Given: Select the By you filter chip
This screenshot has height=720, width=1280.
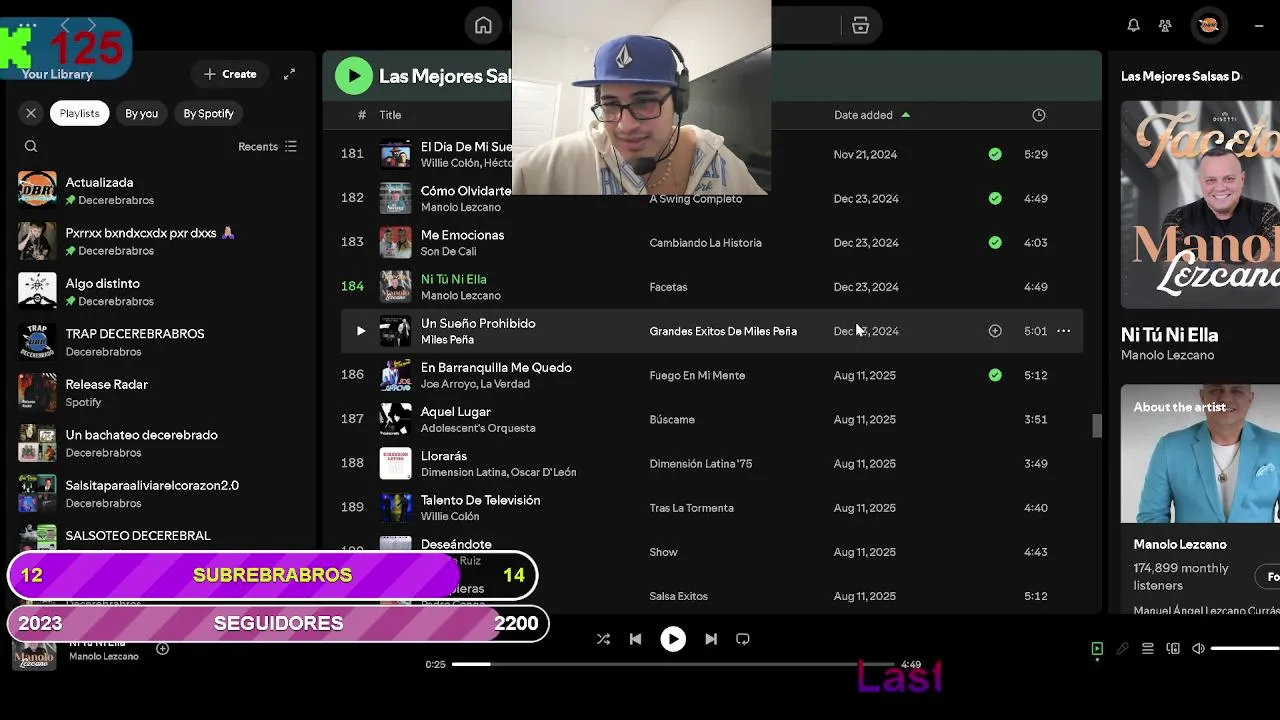Looking at the screenshot, I should tap(141, 113).
